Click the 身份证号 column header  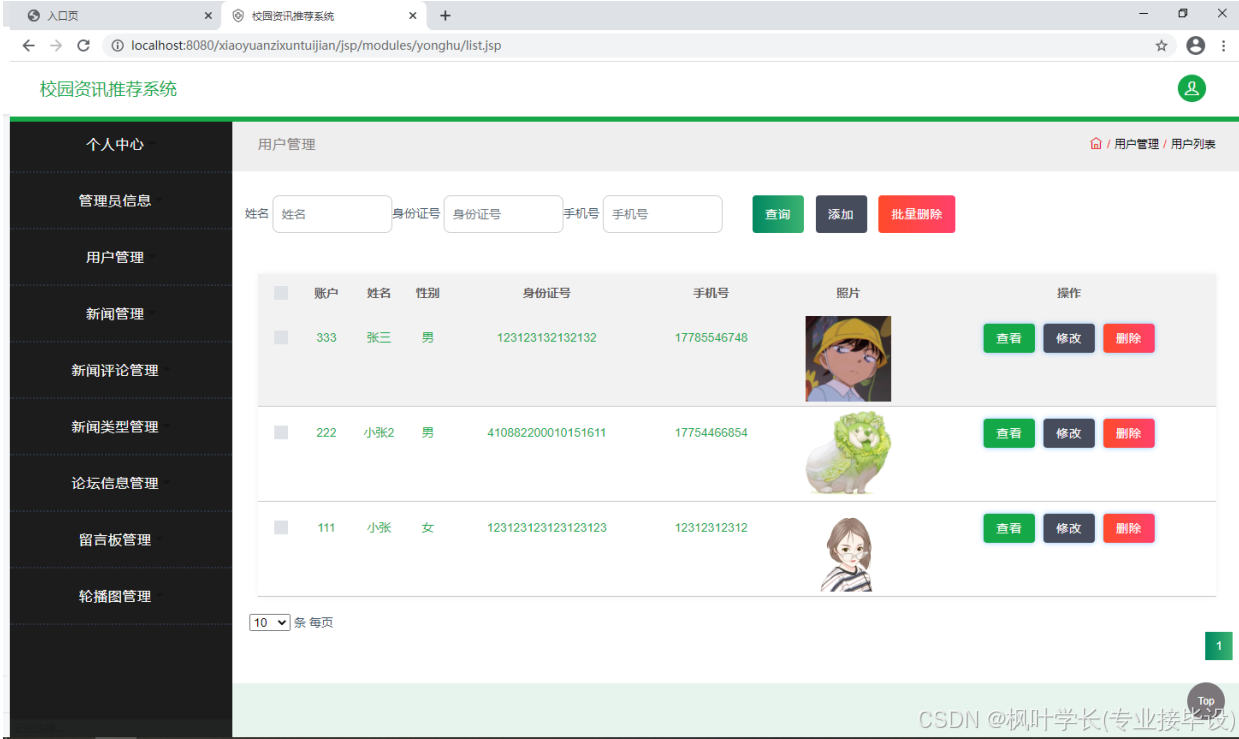coord(546,293)
